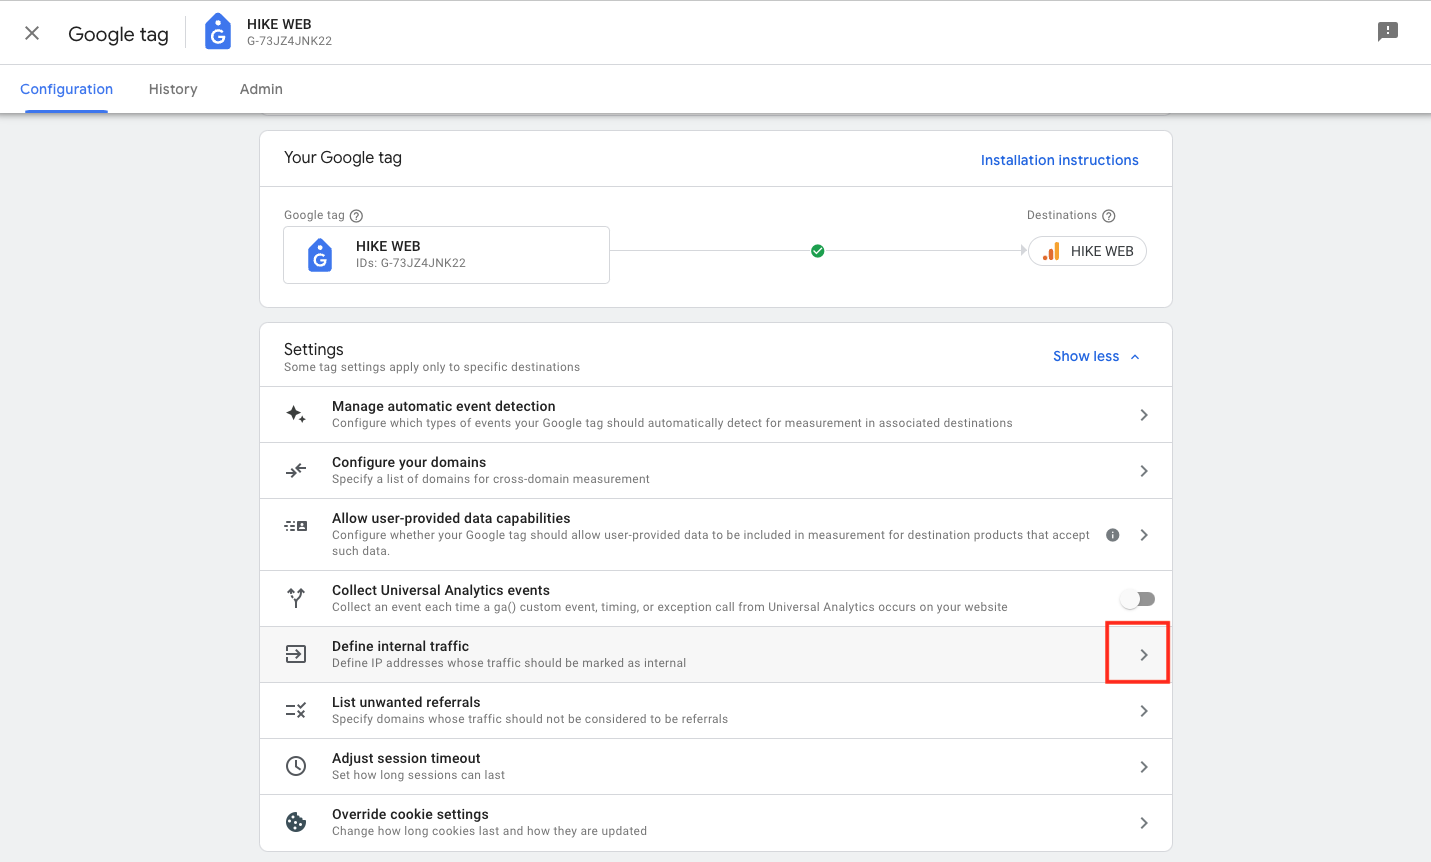Switch to the Configuration tab

click(x=67, y=89)
